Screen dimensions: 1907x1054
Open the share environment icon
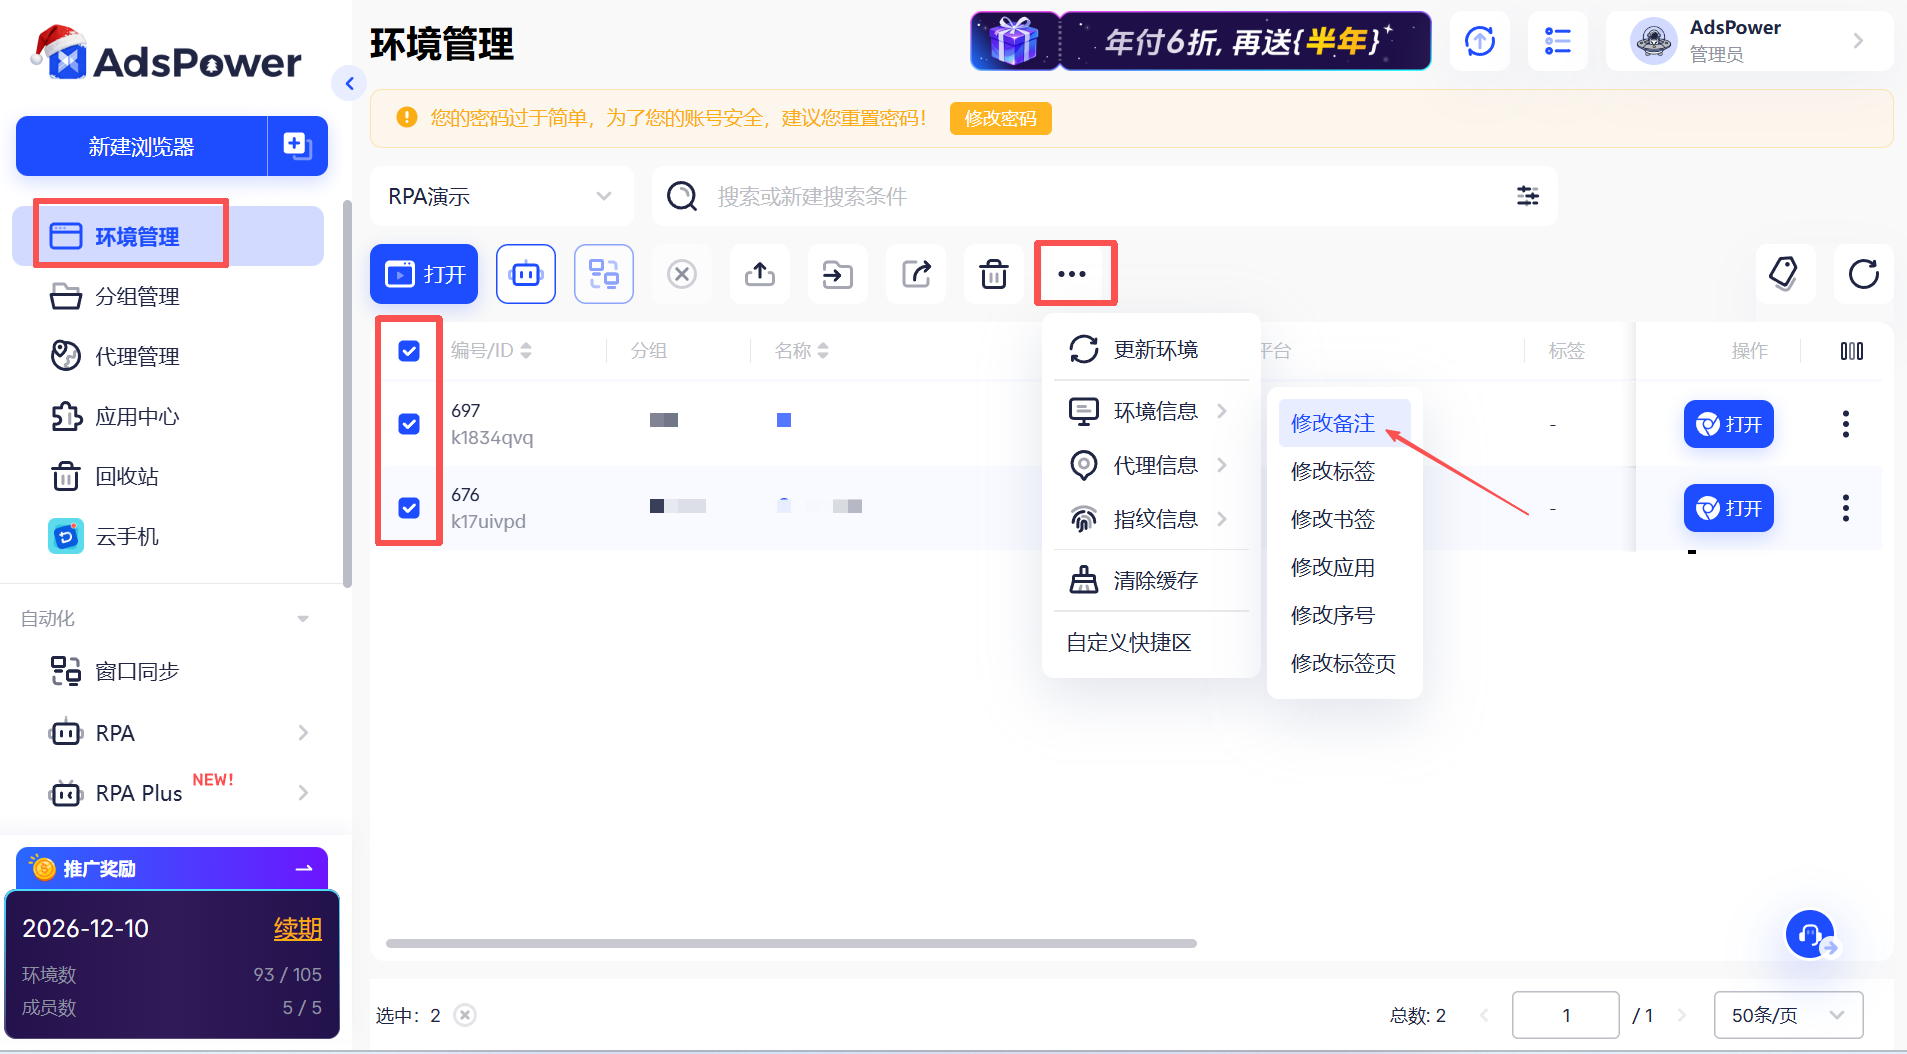[915, 273]
